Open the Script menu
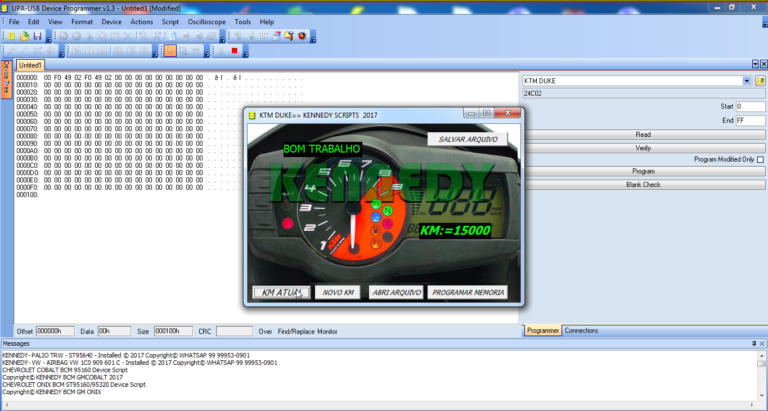This screenshot has height=411, width=768. point(170,21)
